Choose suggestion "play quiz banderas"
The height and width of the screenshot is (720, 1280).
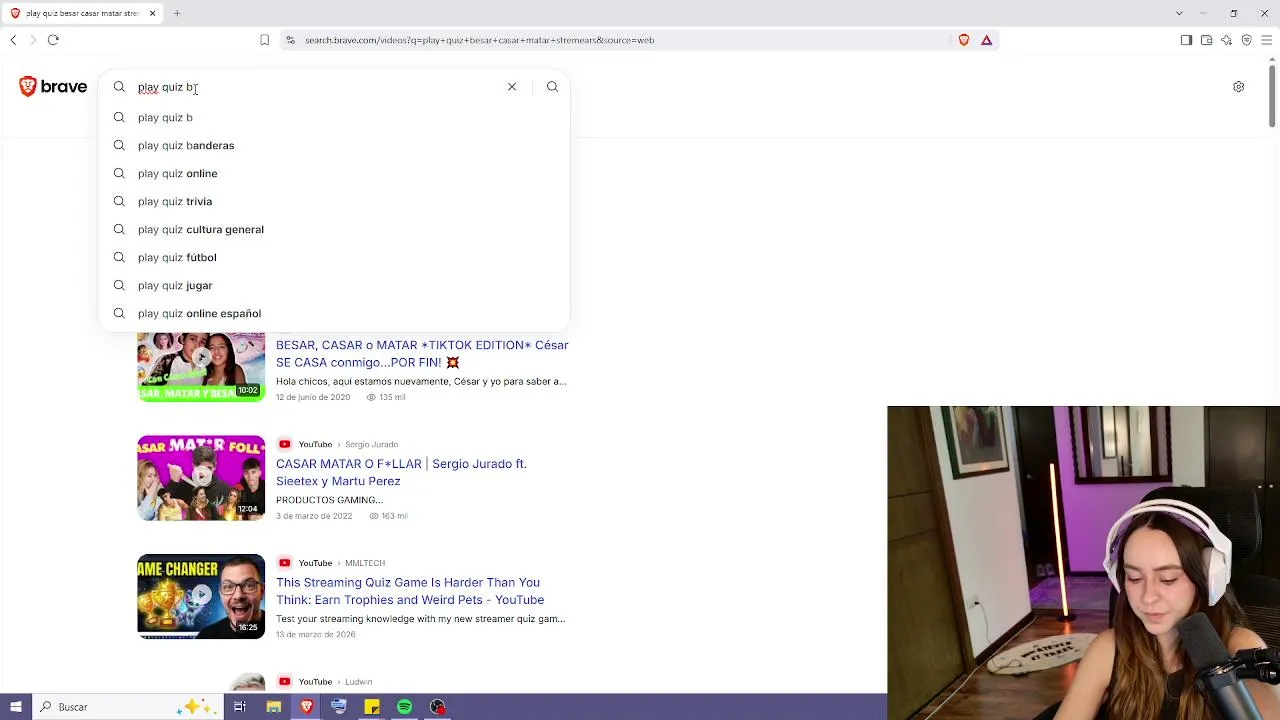(x=334, y=145)
